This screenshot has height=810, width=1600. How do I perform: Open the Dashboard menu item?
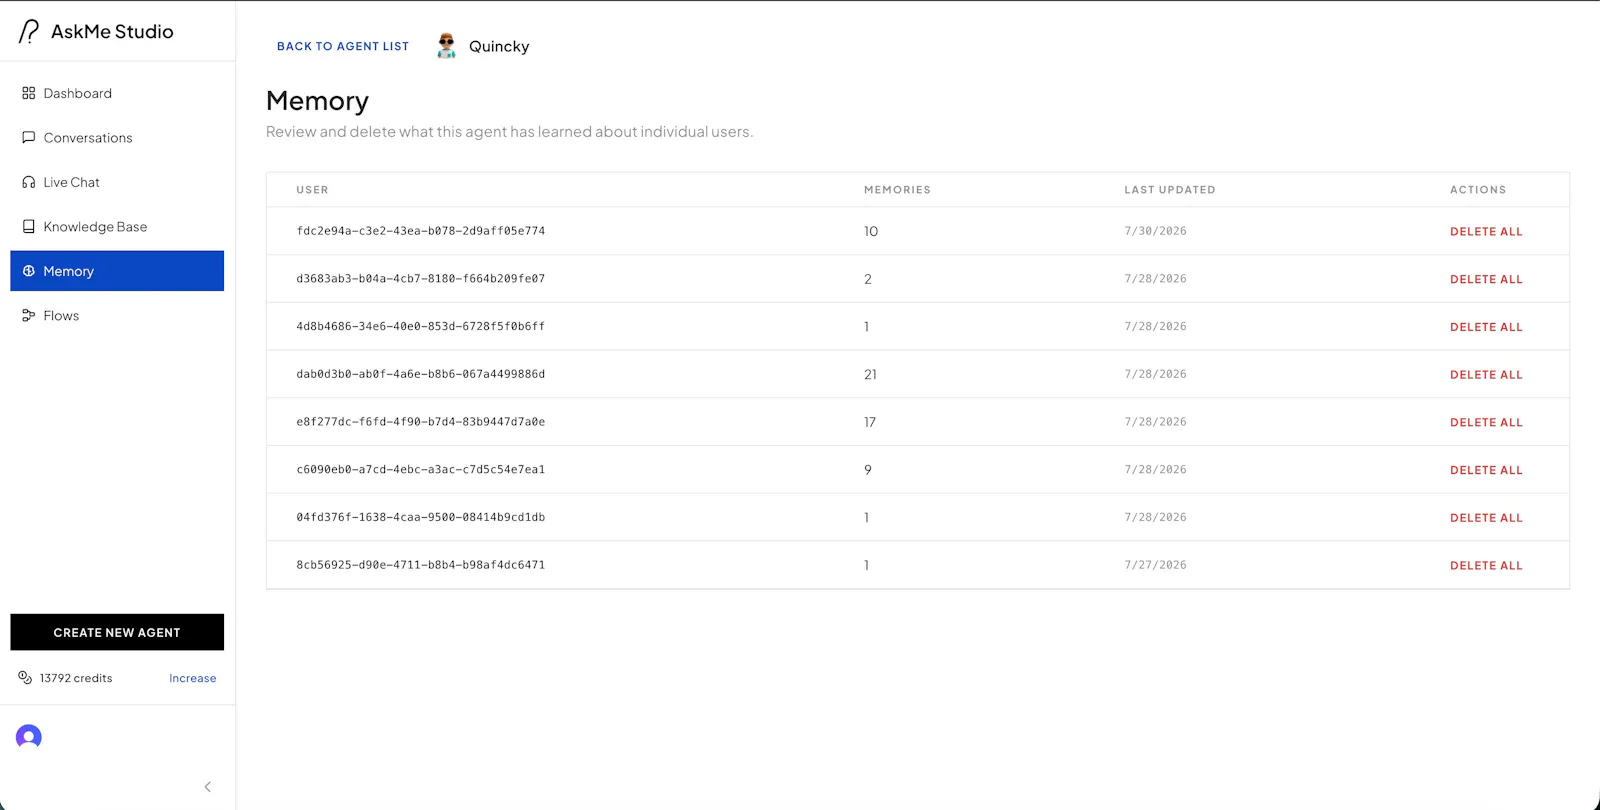(117, 93)
